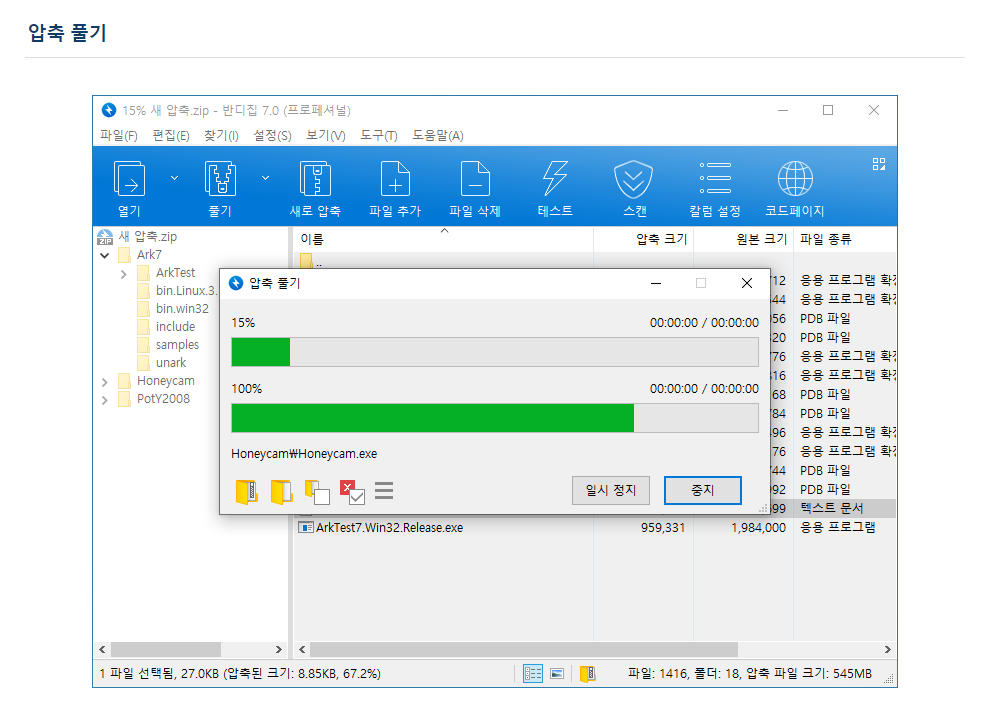Click the 풀기 (Extract) toolbar icon

tap(221, 179)
